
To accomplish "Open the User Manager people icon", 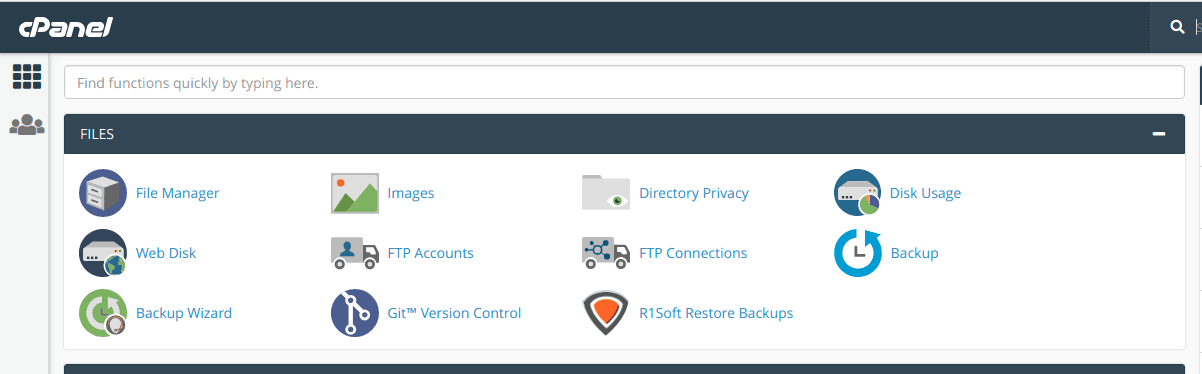I will (27, 126).
